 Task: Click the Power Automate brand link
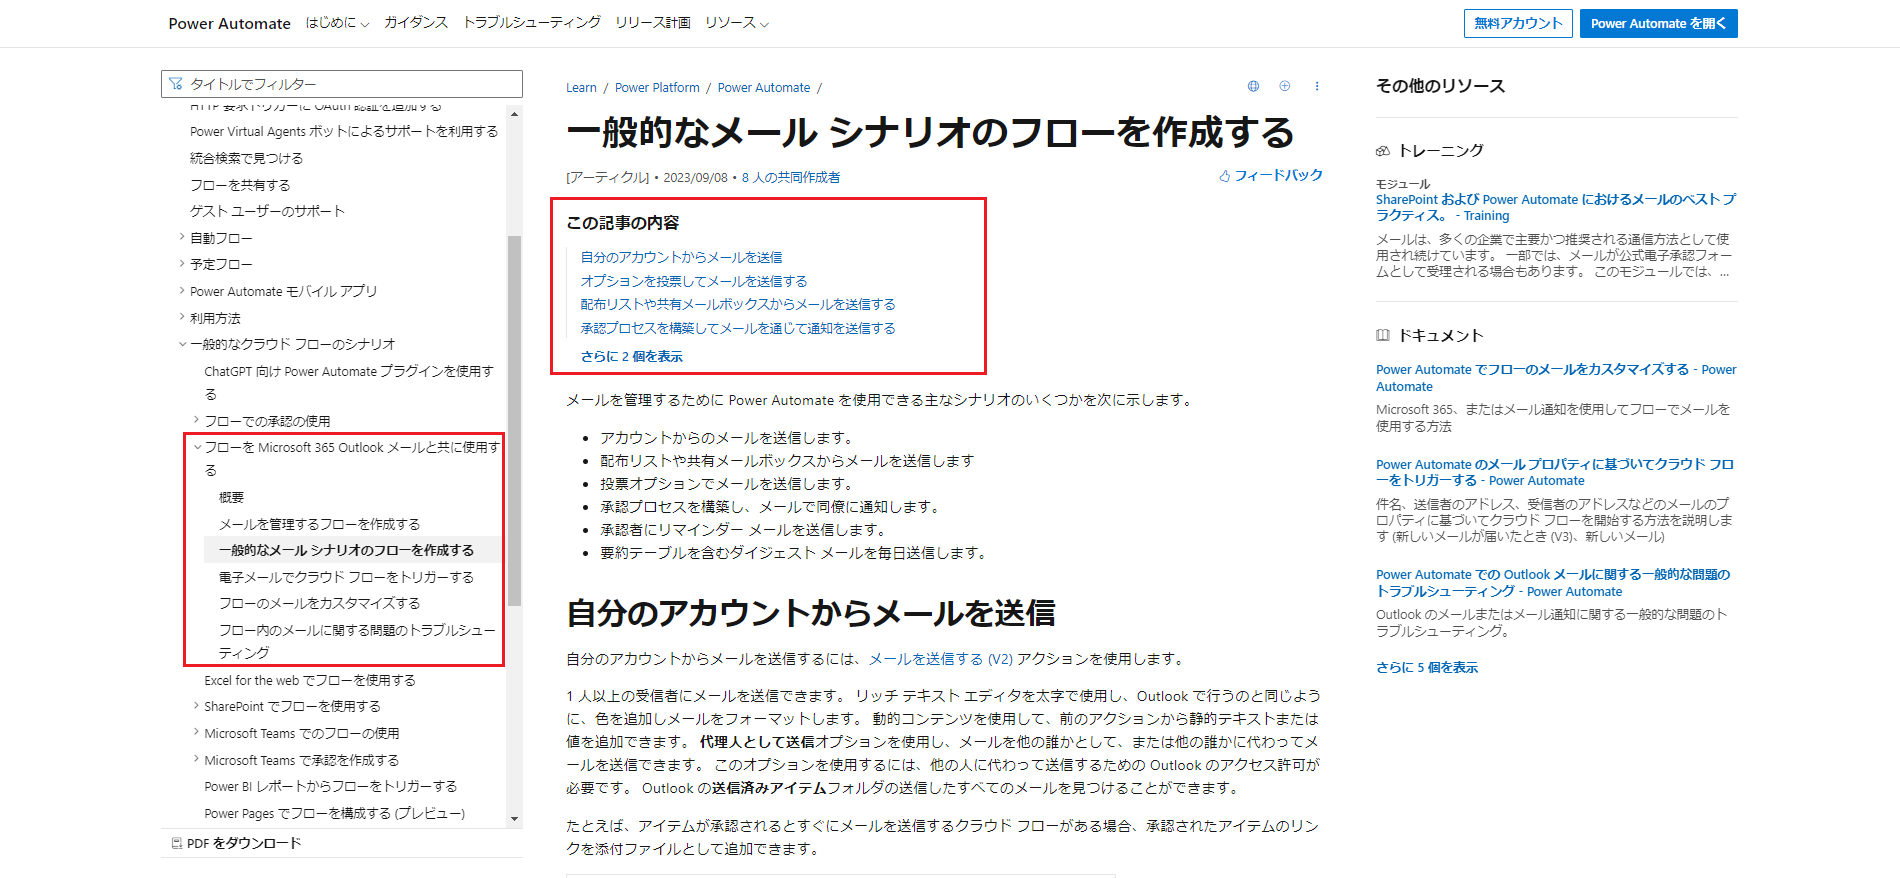coord(229,23)
